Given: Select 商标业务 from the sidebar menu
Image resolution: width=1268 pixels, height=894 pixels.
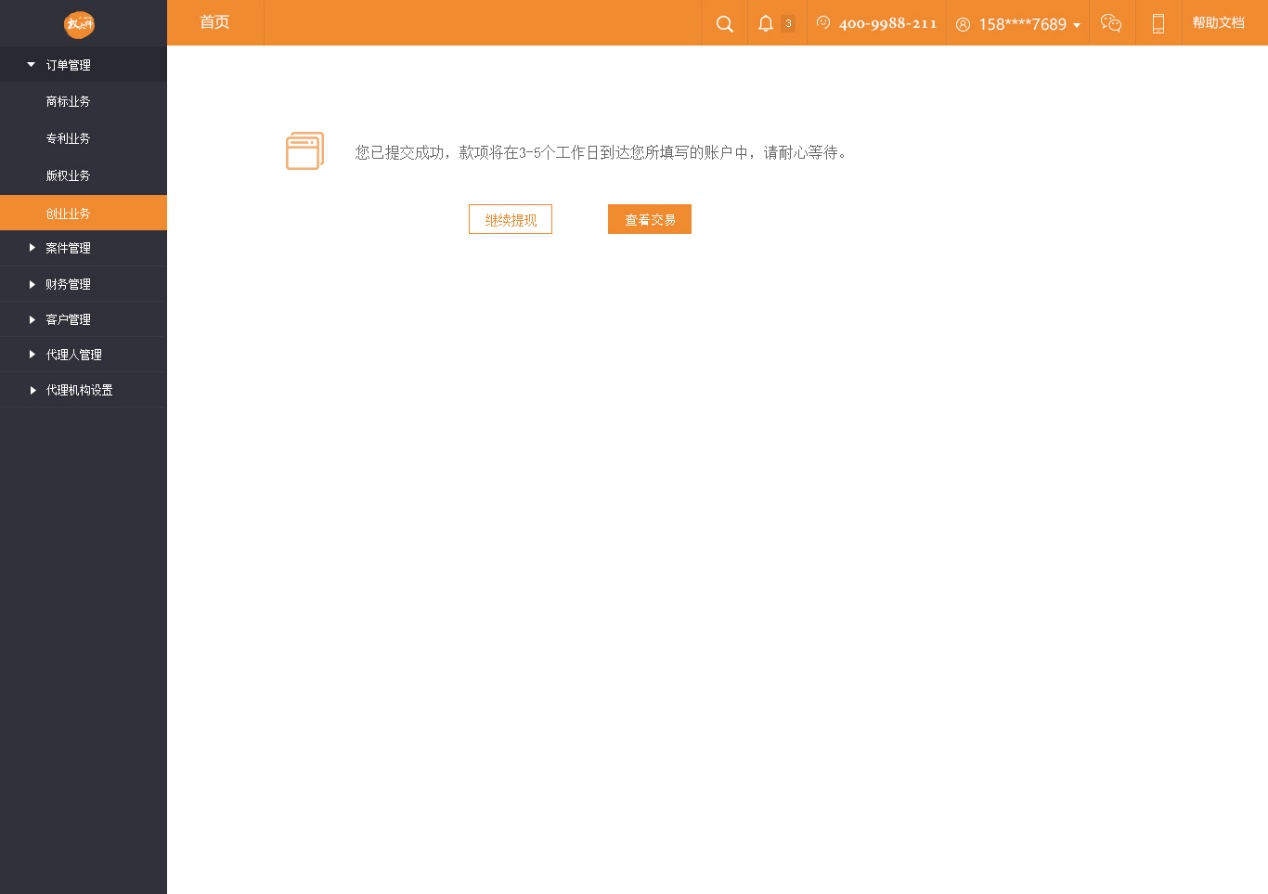Looking at the screenshot, I should (67, 101).
